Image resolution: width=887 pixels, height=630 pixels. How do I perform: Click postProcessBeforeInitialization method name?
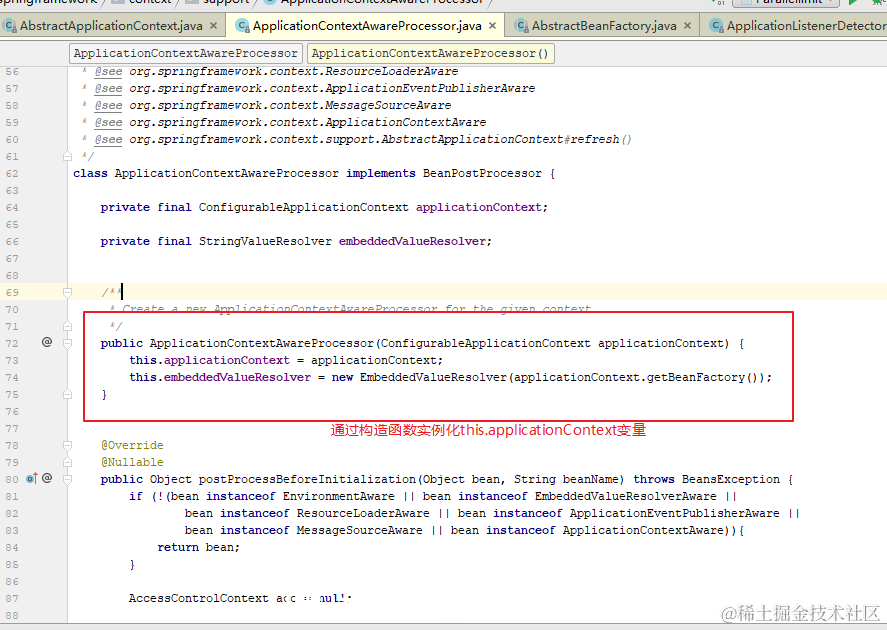[307, 479]
